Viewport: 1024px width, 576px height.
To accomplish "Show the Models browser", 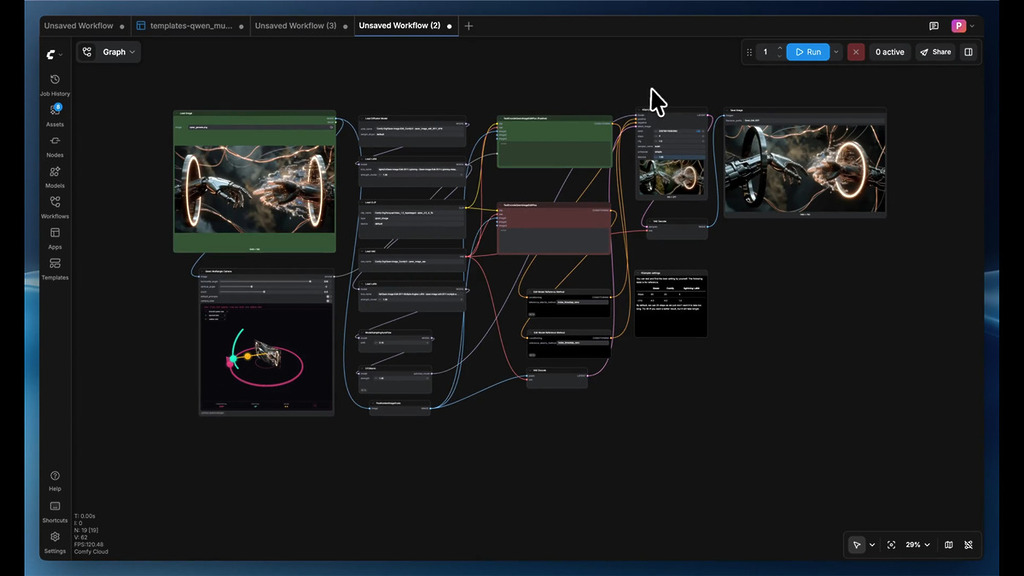I will pos(55,176).
